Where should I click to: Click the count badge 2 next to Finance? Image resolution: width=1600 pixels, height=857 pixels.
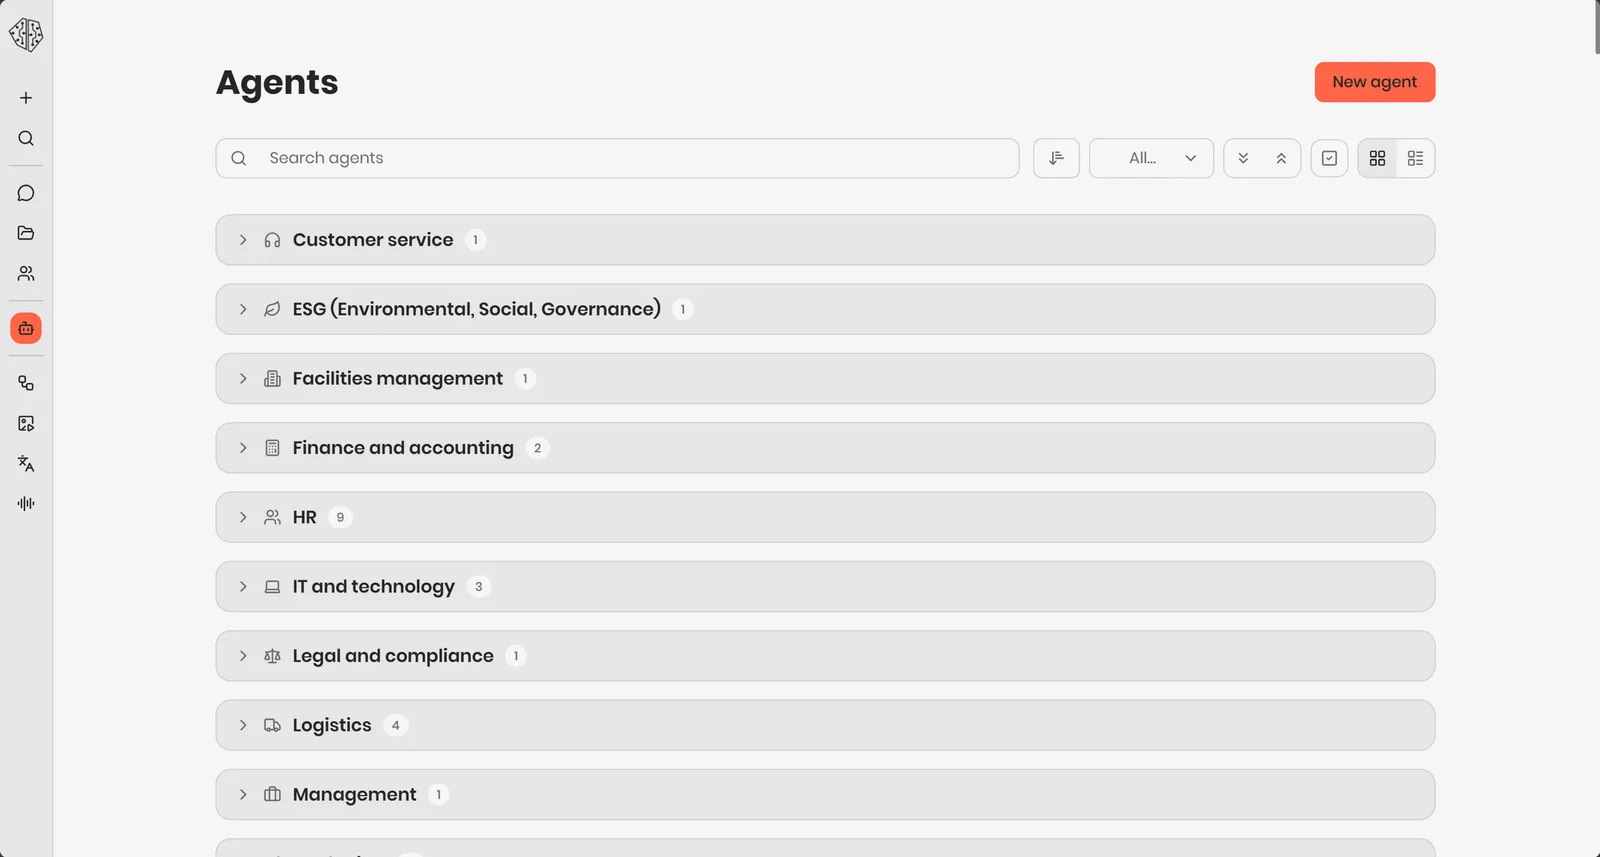(x=538, y=448)
